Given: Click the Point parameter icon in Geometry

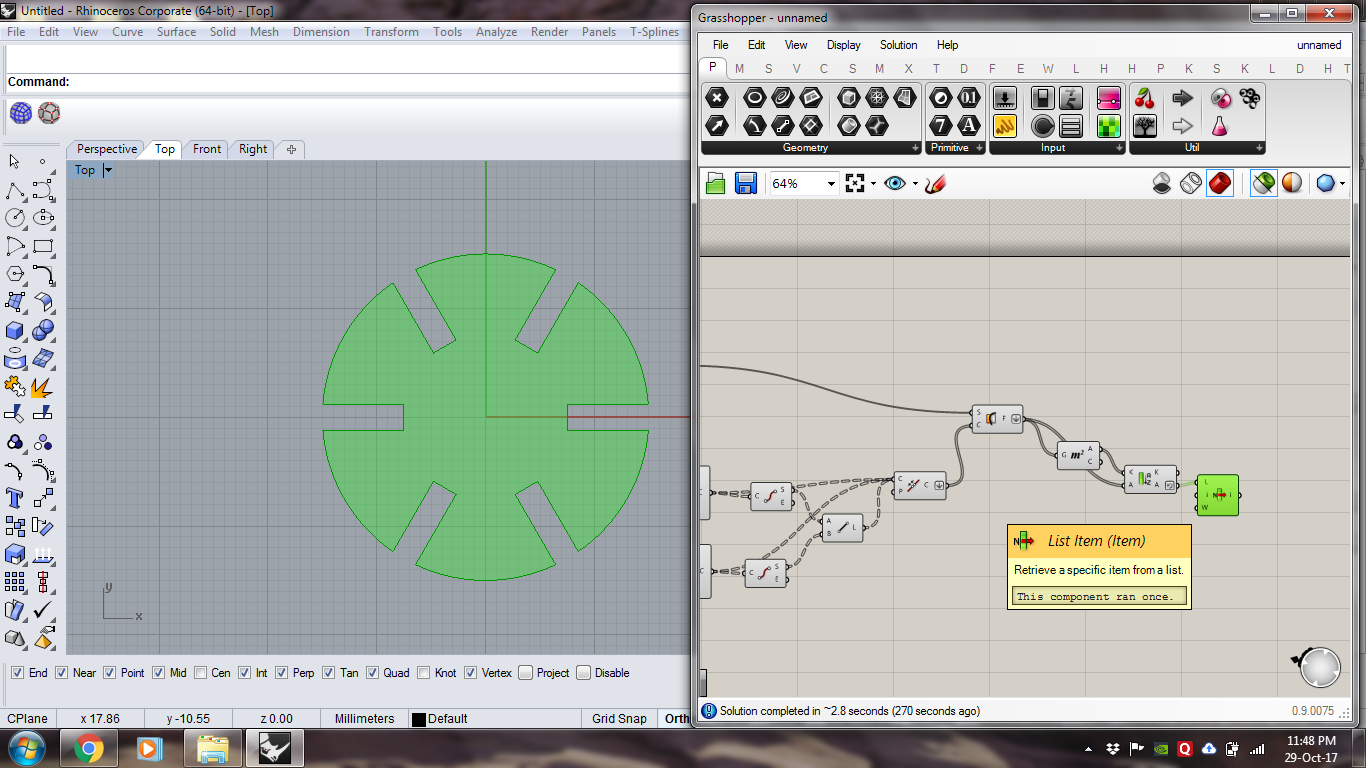Looking at the screenshot, I should 716,97.
